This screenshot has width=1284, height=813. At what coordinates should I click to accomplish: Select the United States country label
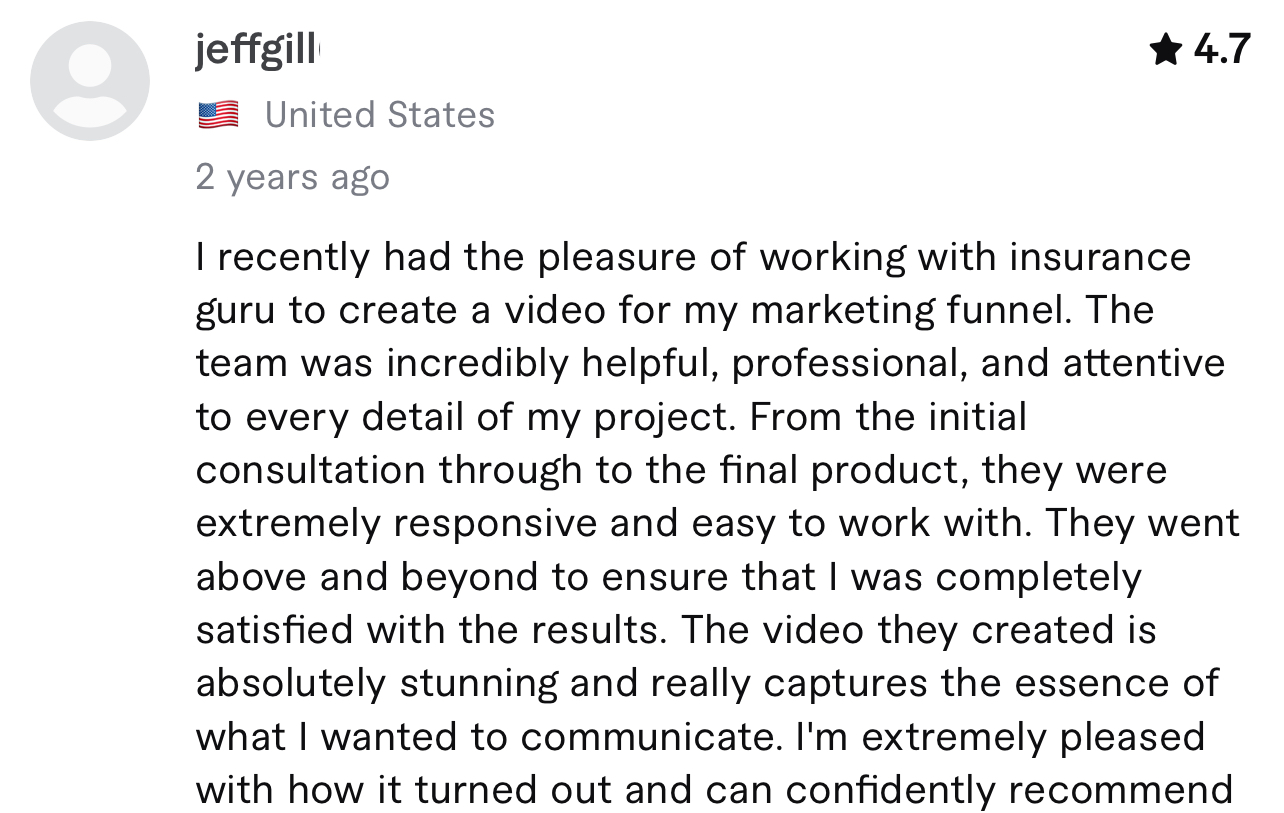pyautogui.click(x=380, y=115)
